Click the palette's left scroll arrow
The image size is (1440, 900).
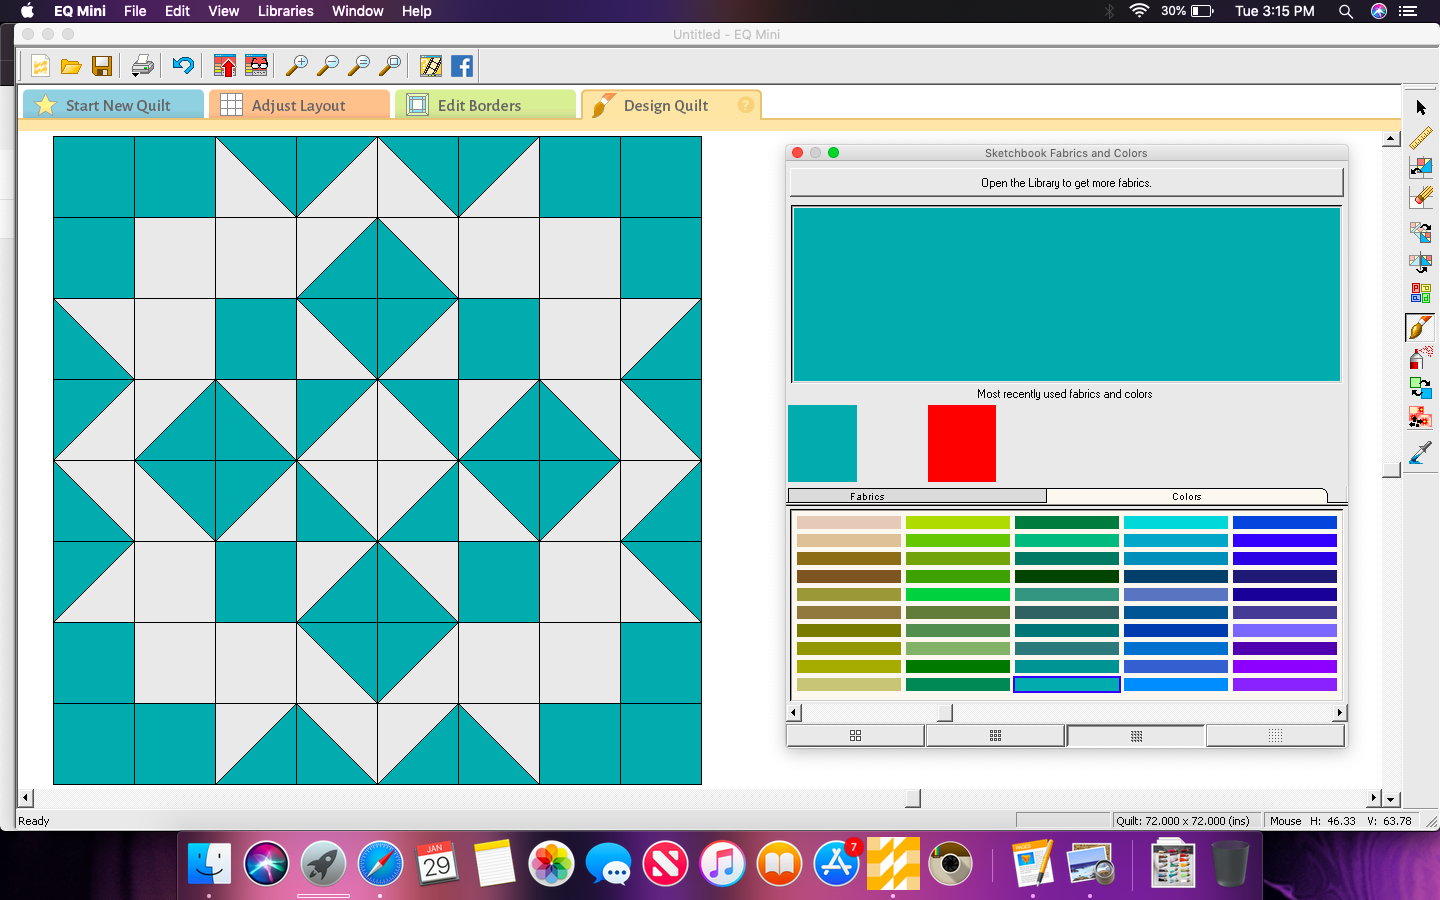tap(794, 713)
